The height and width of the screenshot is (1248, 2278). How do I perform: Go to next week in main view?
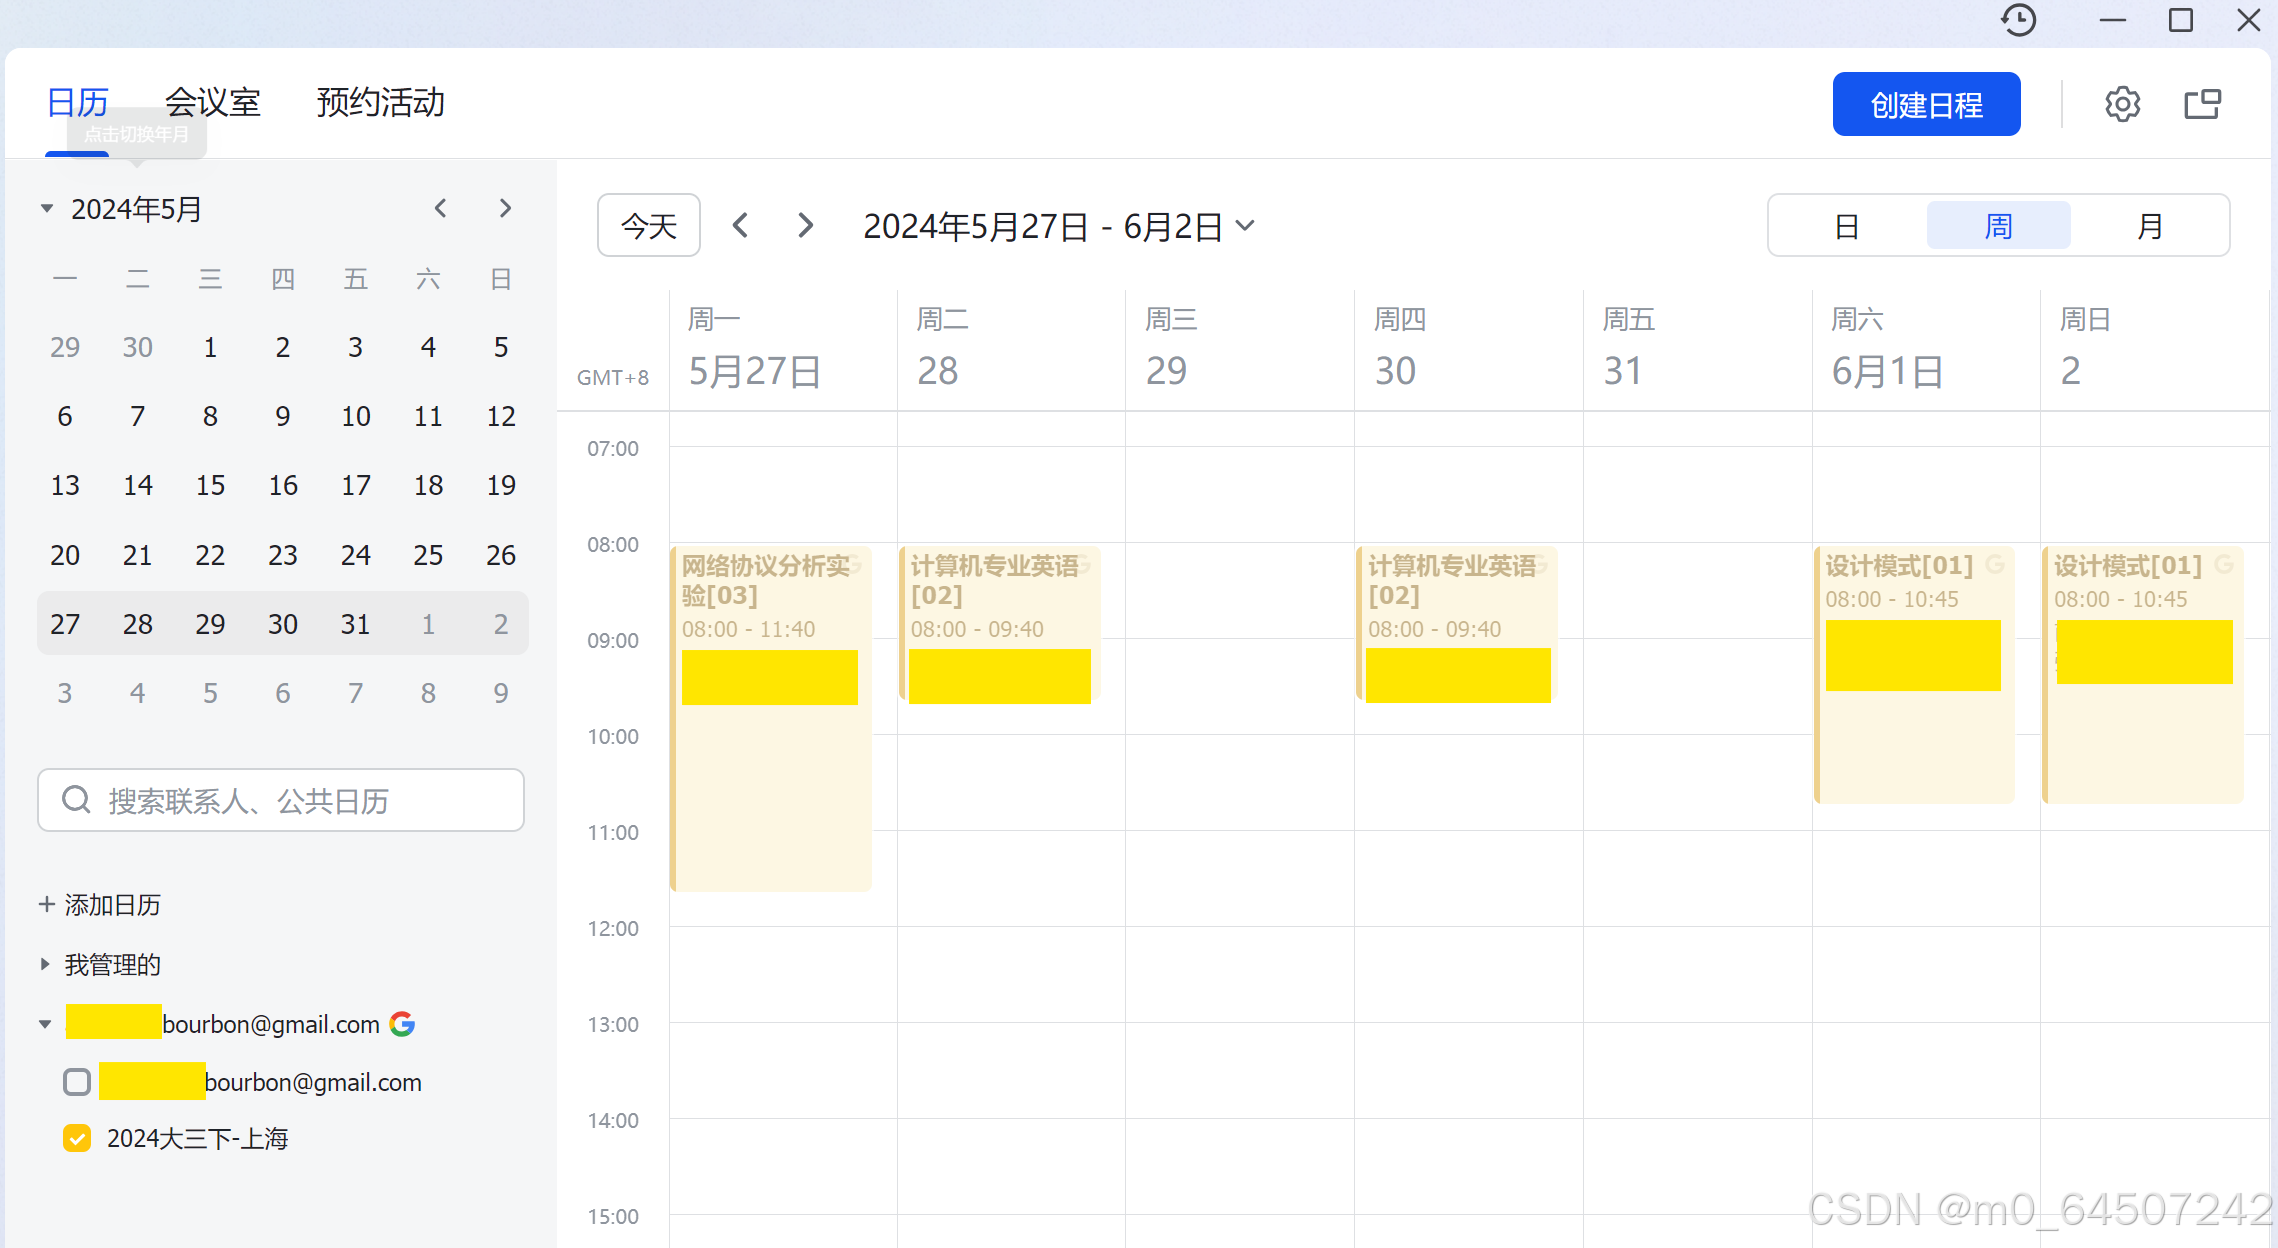click(x=805, y=225)
